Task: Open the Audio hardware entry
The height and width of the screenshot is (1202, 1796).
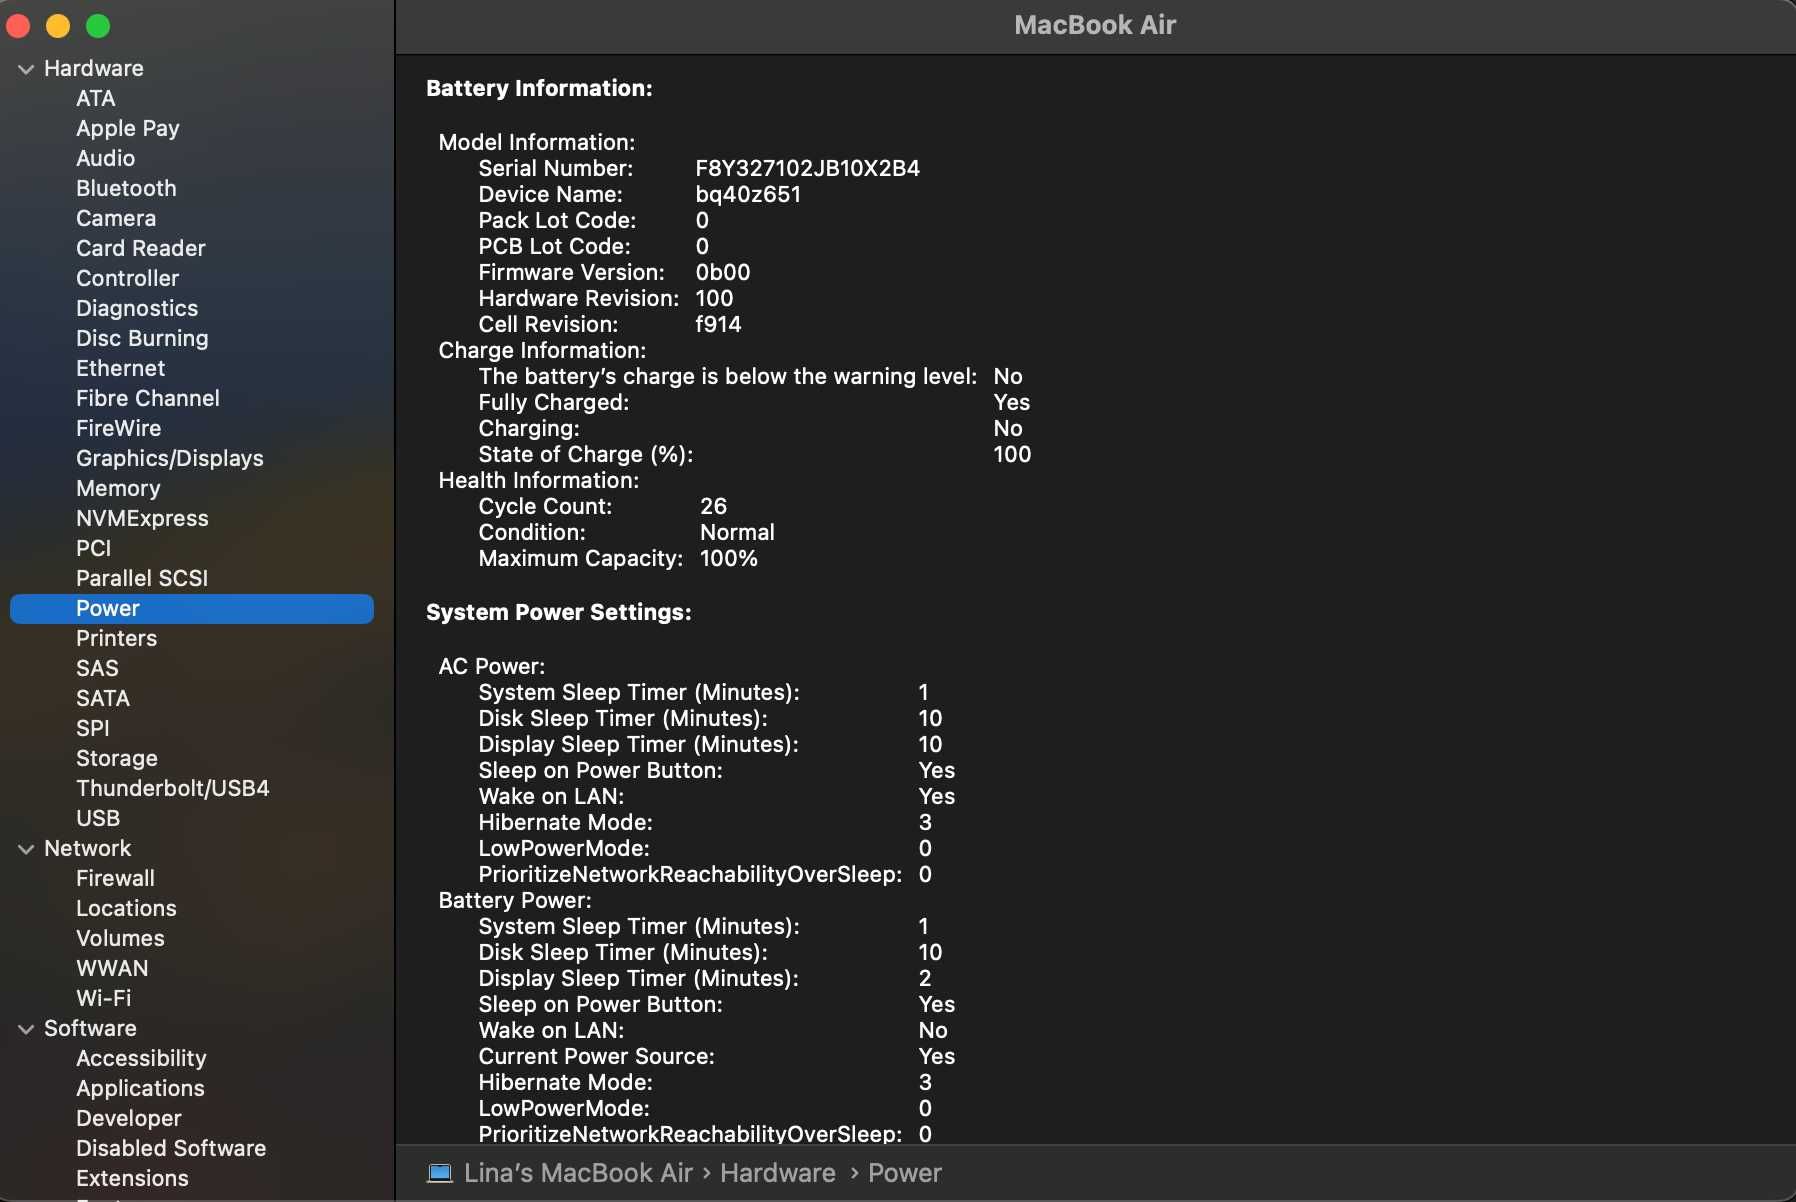Action: 106,158
